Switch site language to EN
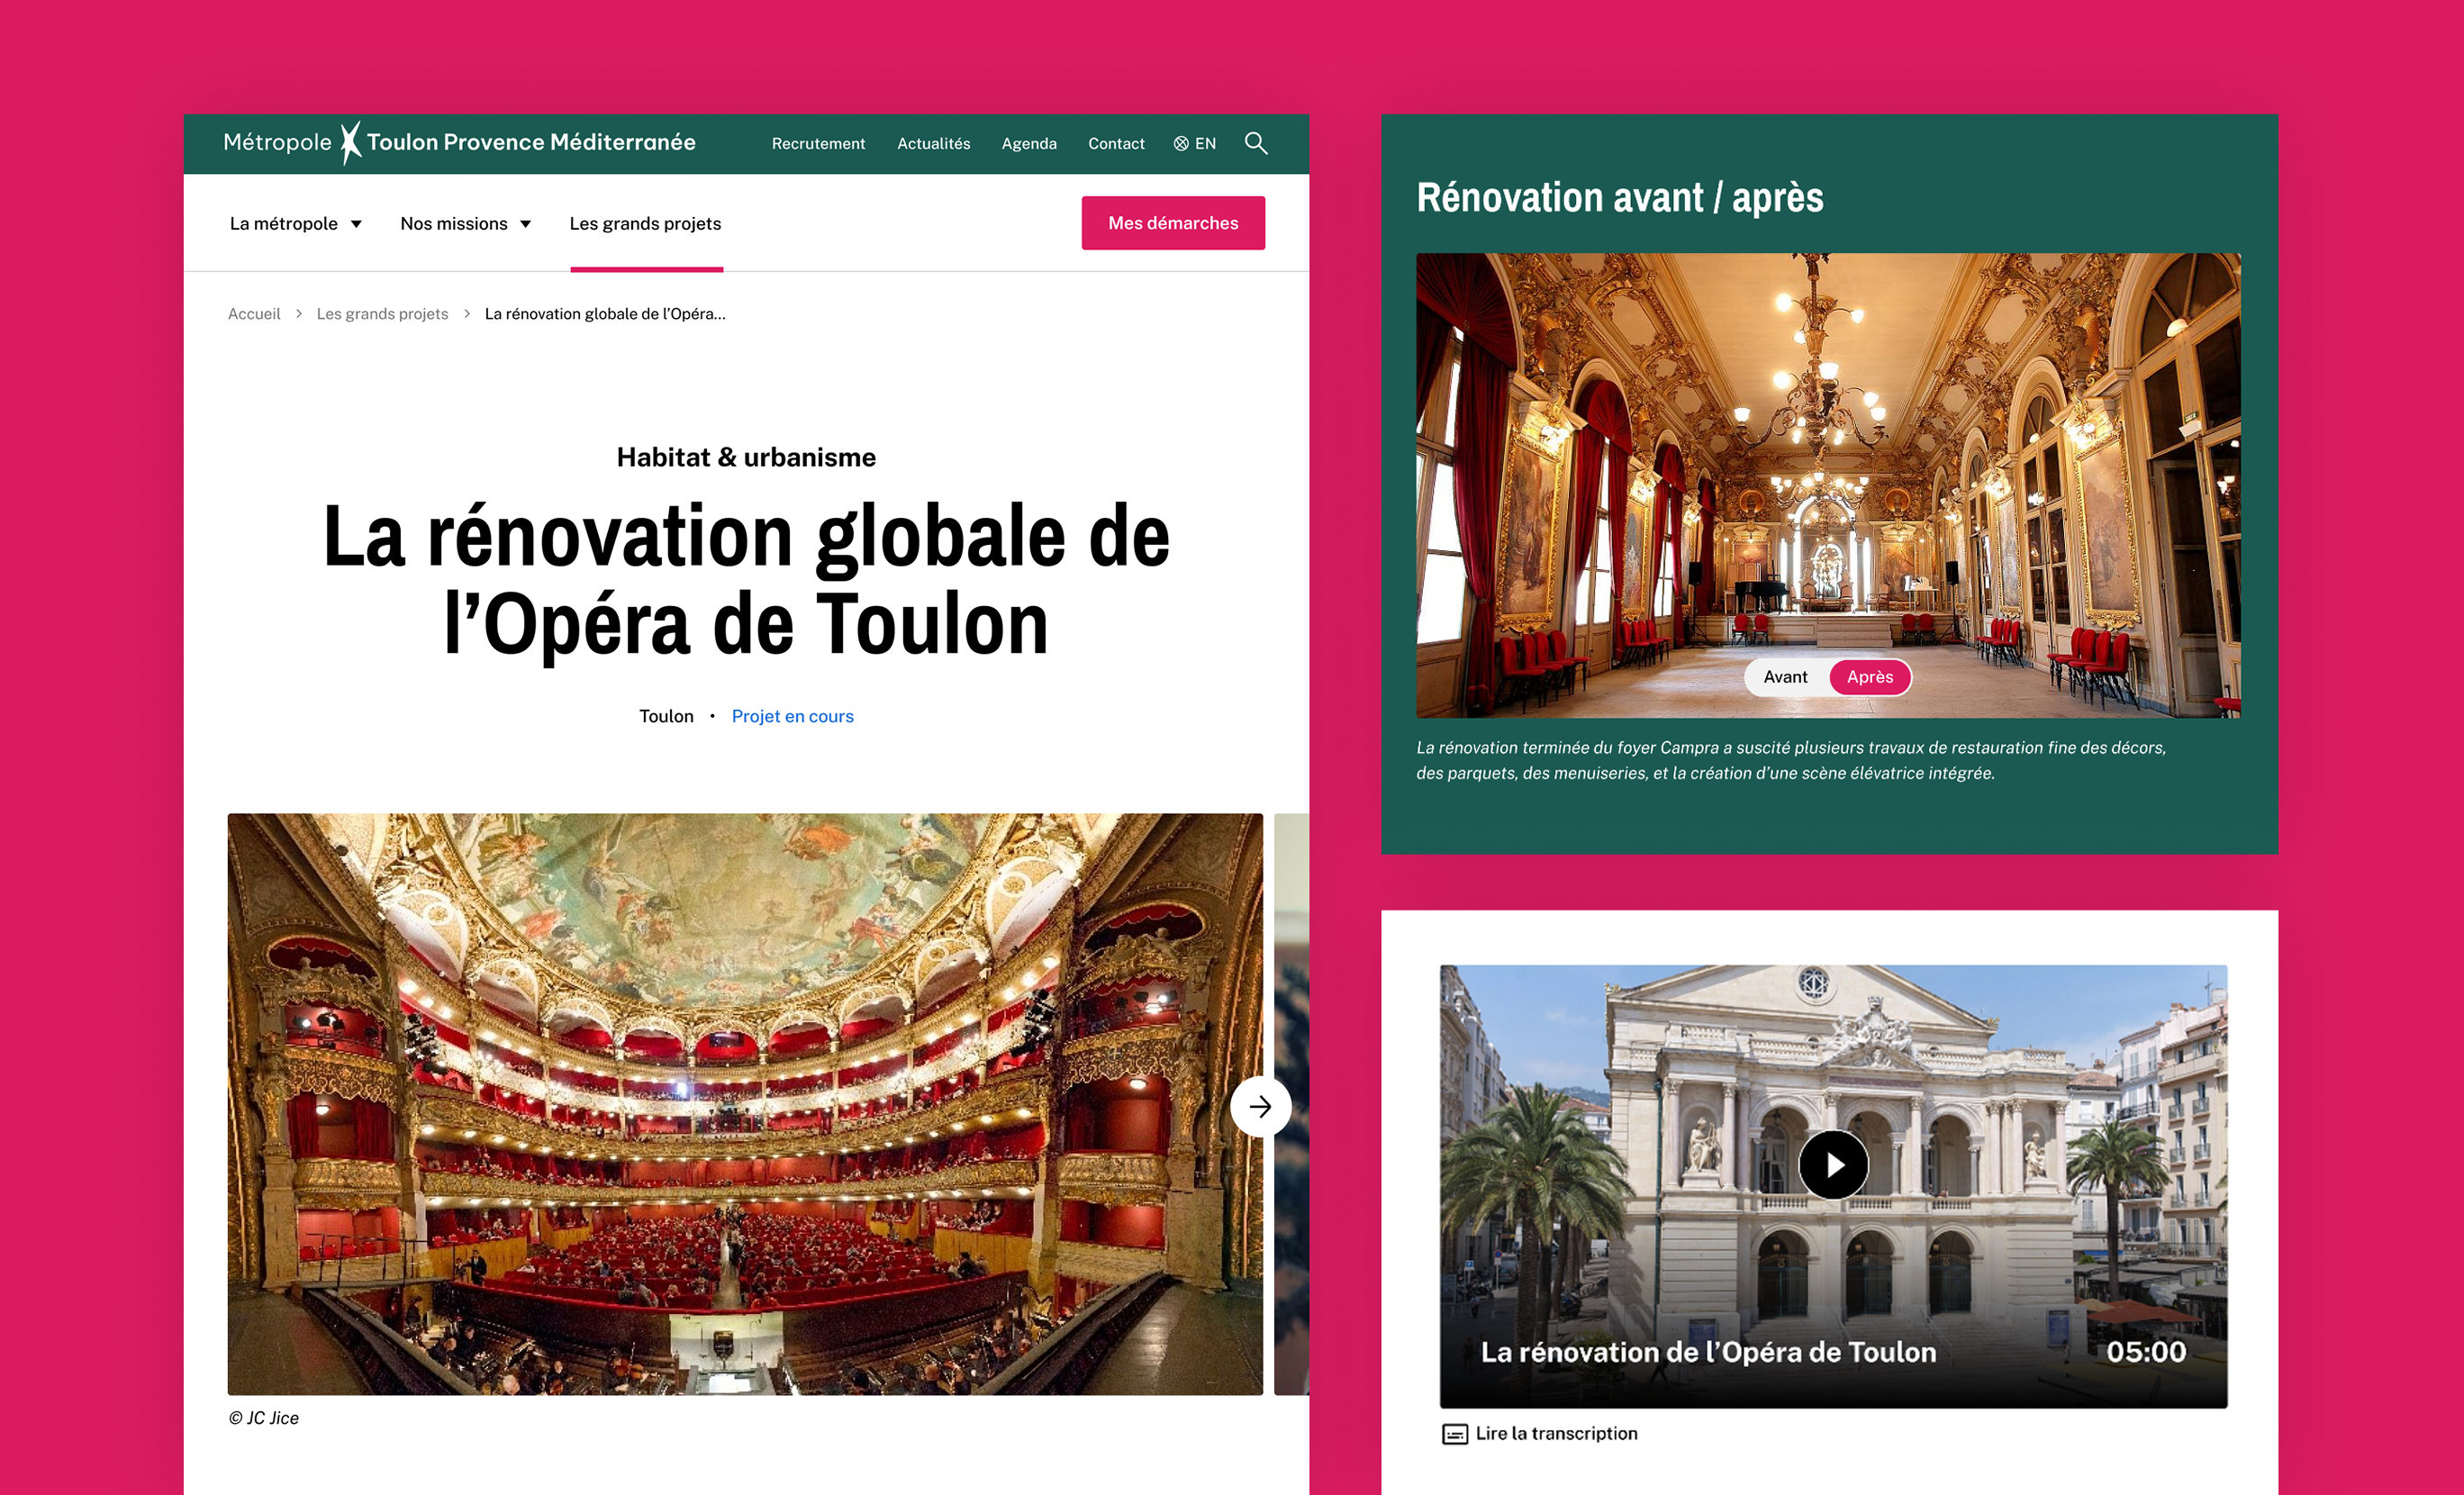The width and height of the screenshot is (2464, 1495). [x=1205, y=144]
